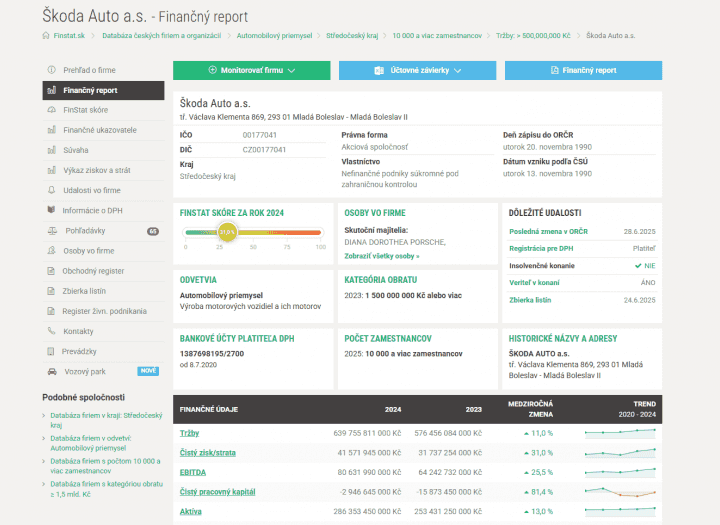Open Automobilový priemysel breadcrumb link
The width and height of the screenshot is (720, 525).
pyautogui.click(x=274, y=36)
